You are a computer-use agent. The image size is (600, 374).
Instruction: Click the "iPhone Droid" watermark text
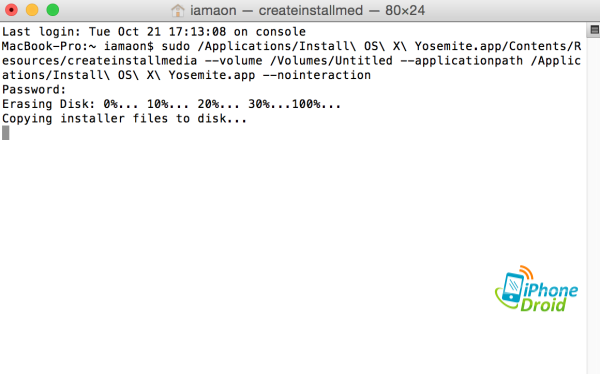[549, 297]
